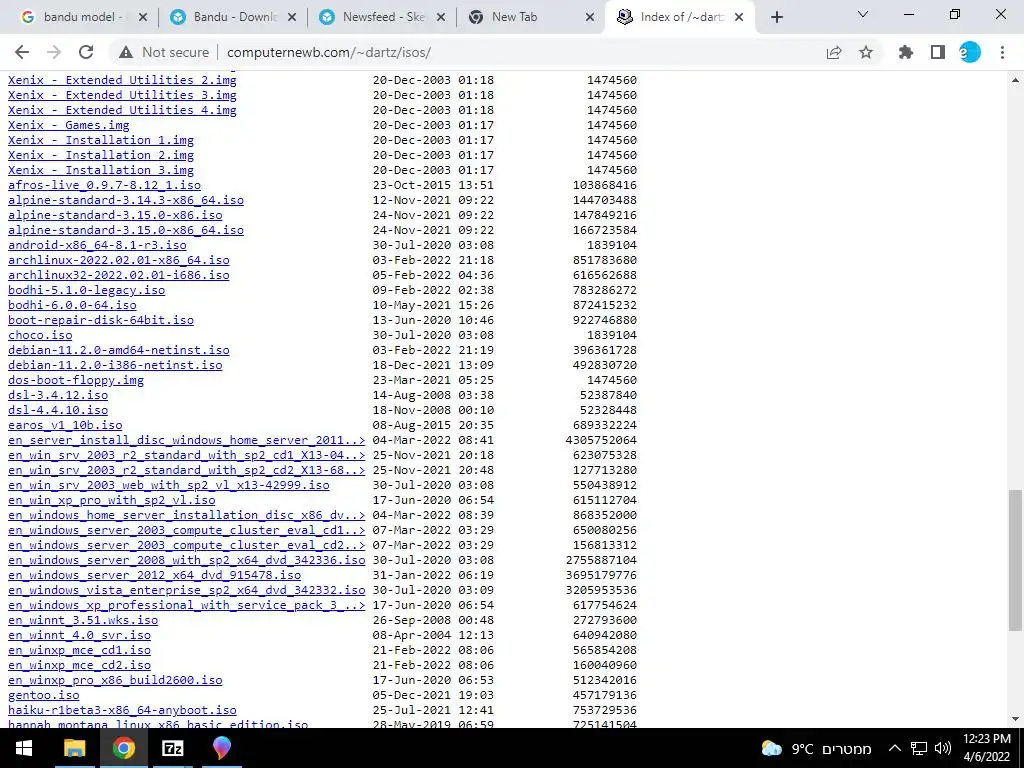The image size is (1024, 768).
Task: Click the en_winnt_3.51.wks.iso link
Action: 83,620
